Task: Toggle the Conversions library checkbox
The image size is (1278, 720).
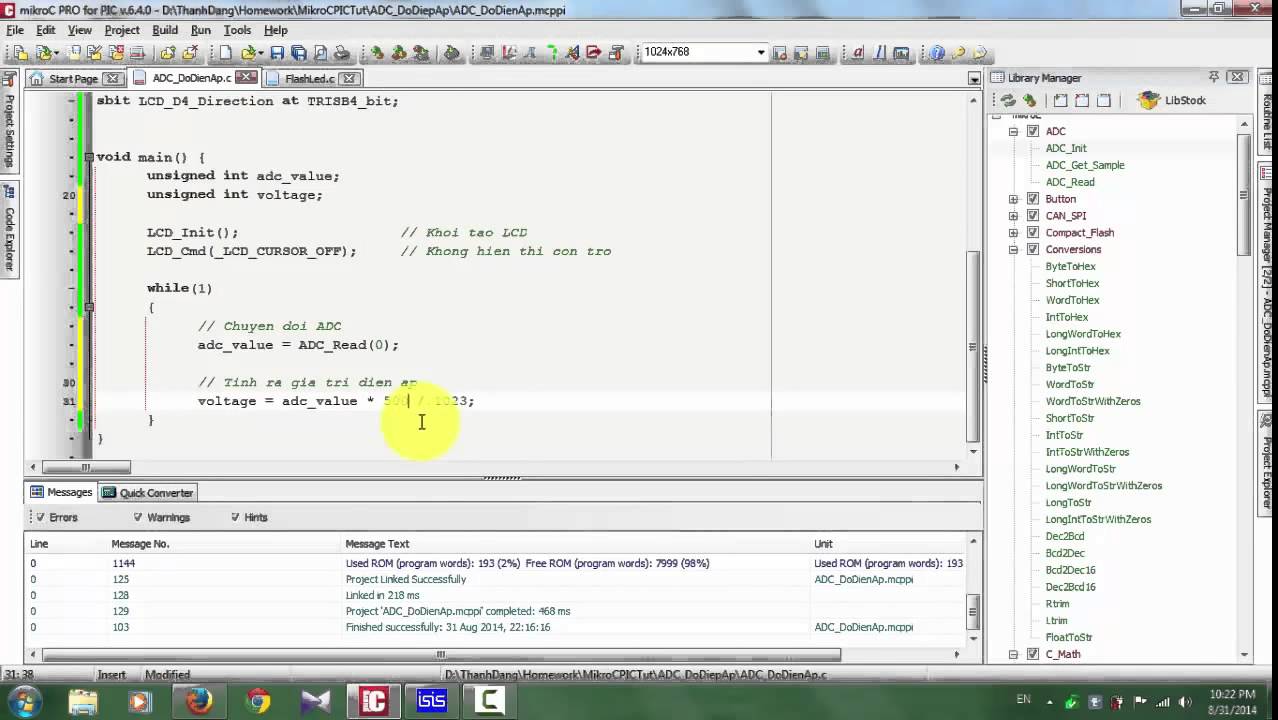Action: coord(1033,250)
